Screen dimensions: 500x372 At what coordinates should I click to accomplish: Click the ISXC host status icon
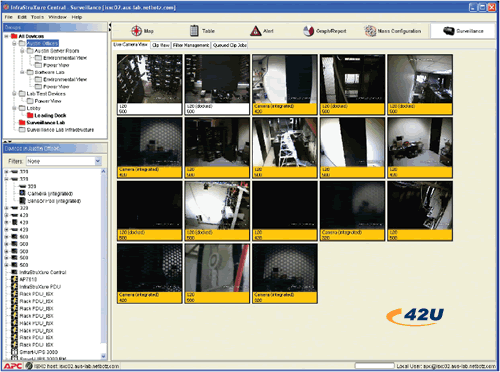[x=29, y=366]
